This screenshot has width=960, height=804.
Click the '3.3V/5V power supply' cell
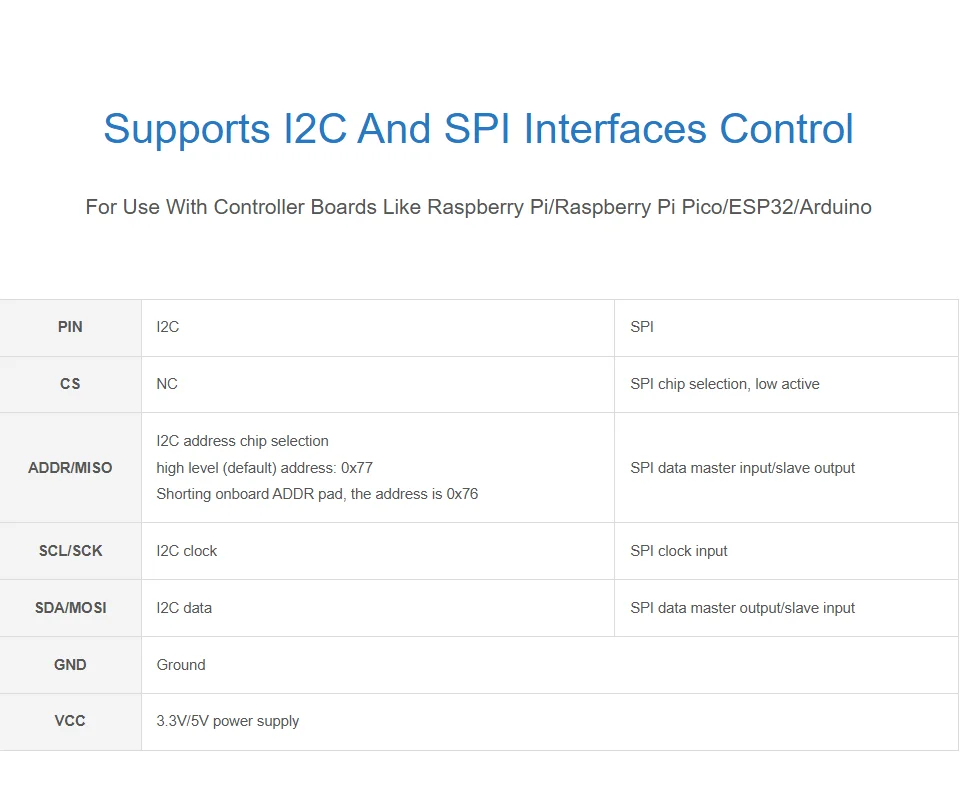550,721
